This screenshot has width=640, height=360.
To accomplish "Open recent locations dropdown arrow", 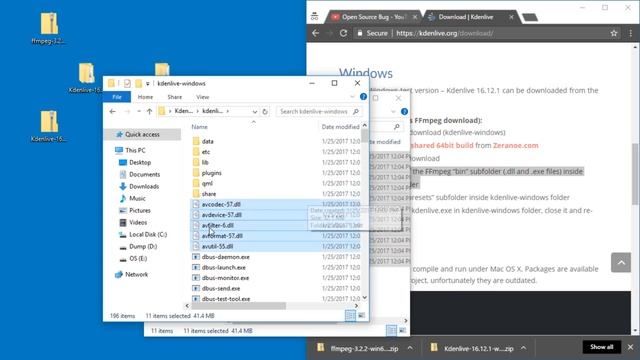I will click(139, 111).
